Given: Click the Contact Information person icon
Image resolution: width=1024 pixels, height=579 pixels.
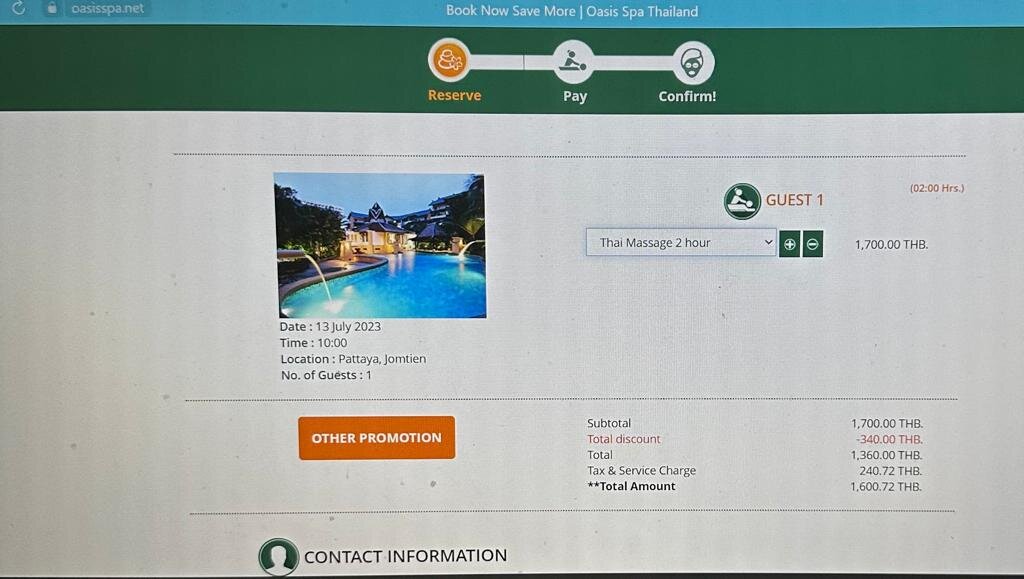Looking at the screenshot, I should [x=278, y=557].
